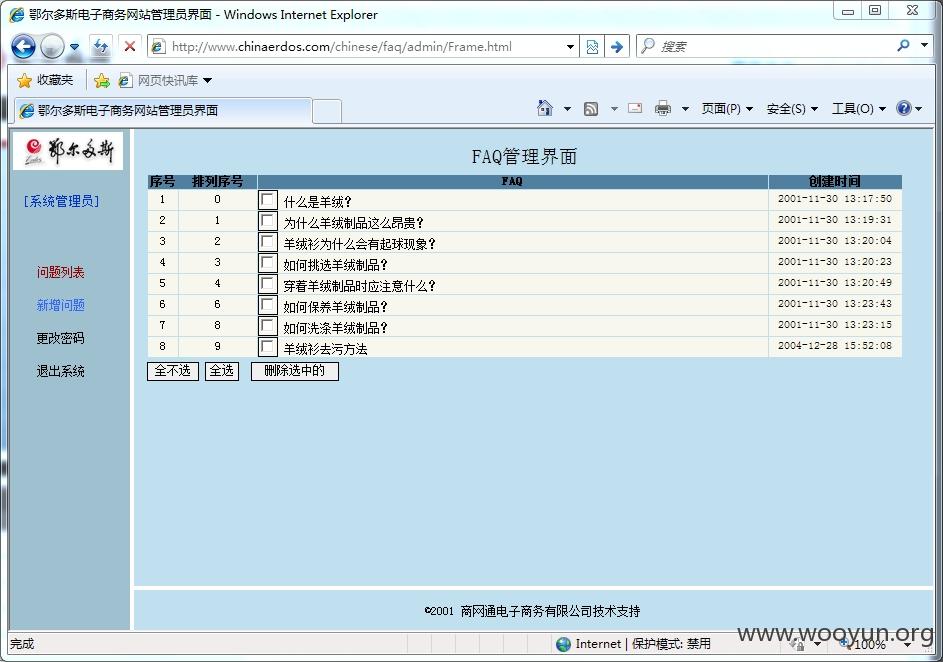The image size is (943, 662).
Task: Open the Favorites star 收藏夹
Action: tap(45, 80)
